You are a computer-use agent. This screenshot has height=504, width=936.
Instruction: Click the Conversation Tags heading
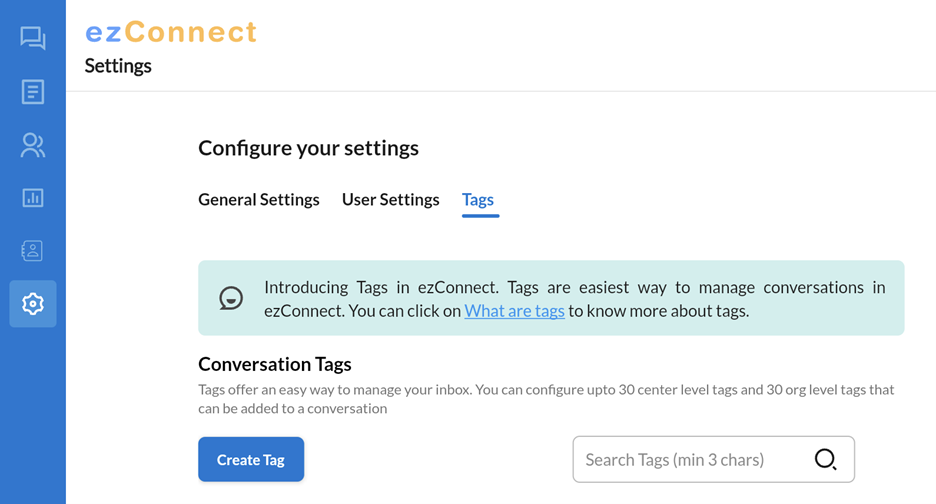pos(275,364)
